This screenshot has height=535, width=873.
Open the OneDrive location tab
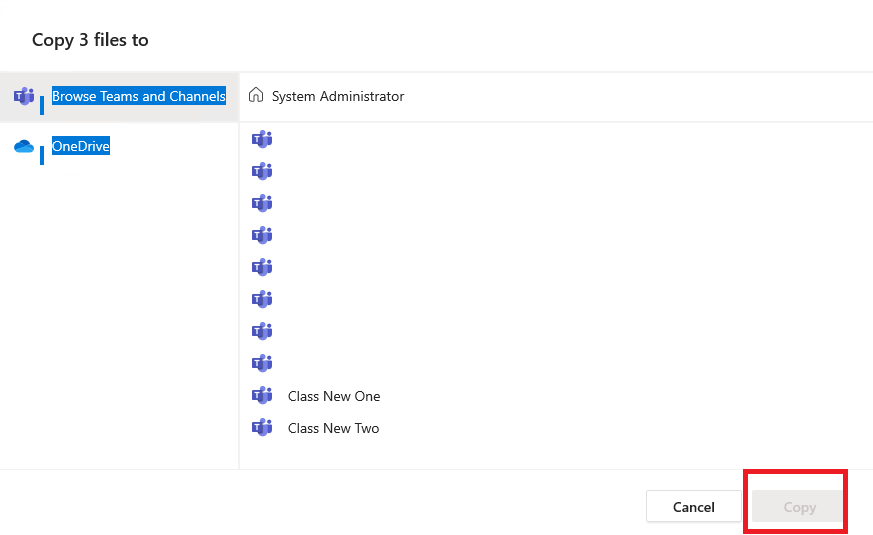[x=119, y=147]
